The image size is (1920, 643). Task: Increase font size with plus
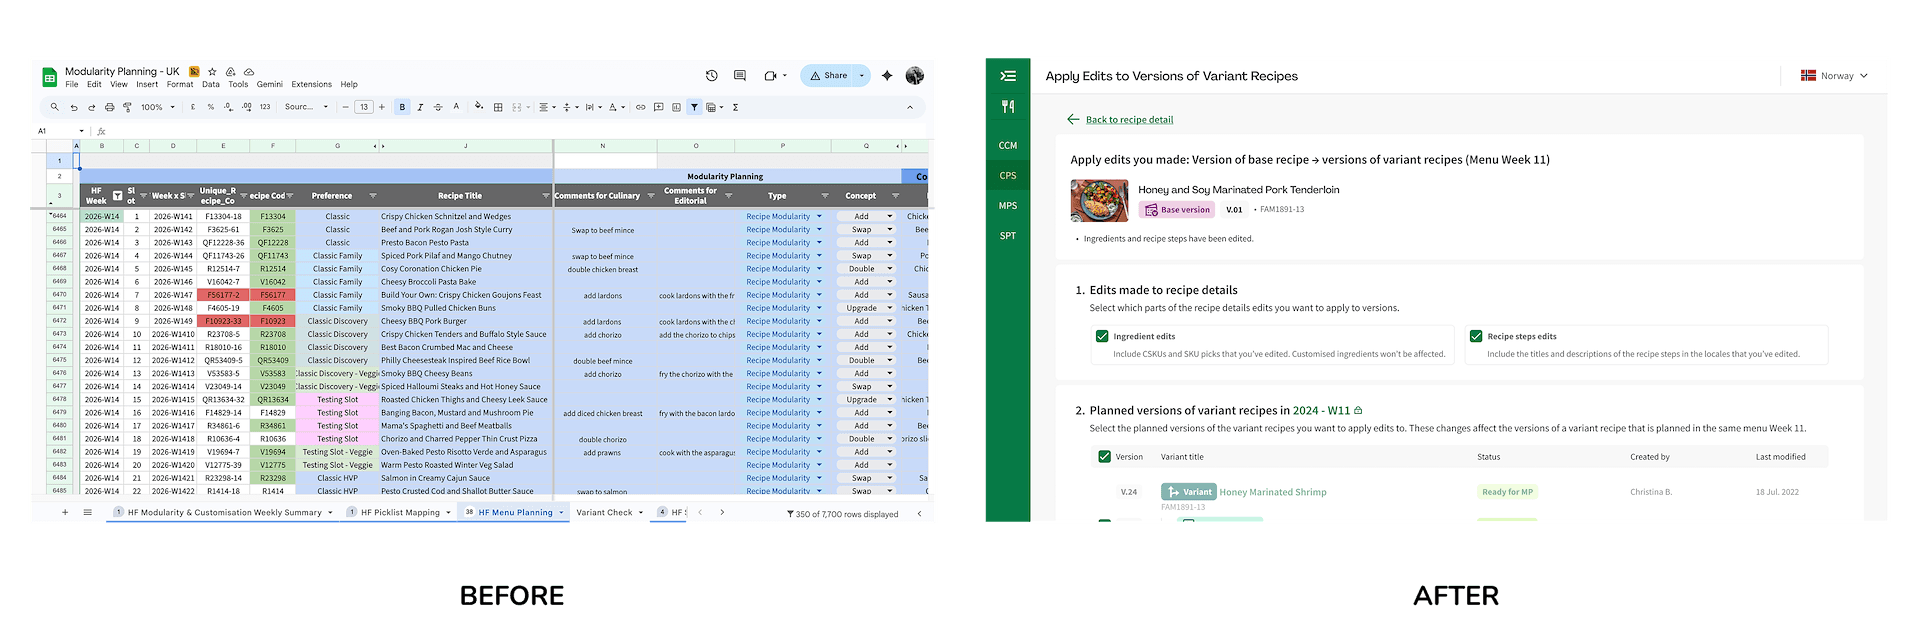[x=381, y=107]
